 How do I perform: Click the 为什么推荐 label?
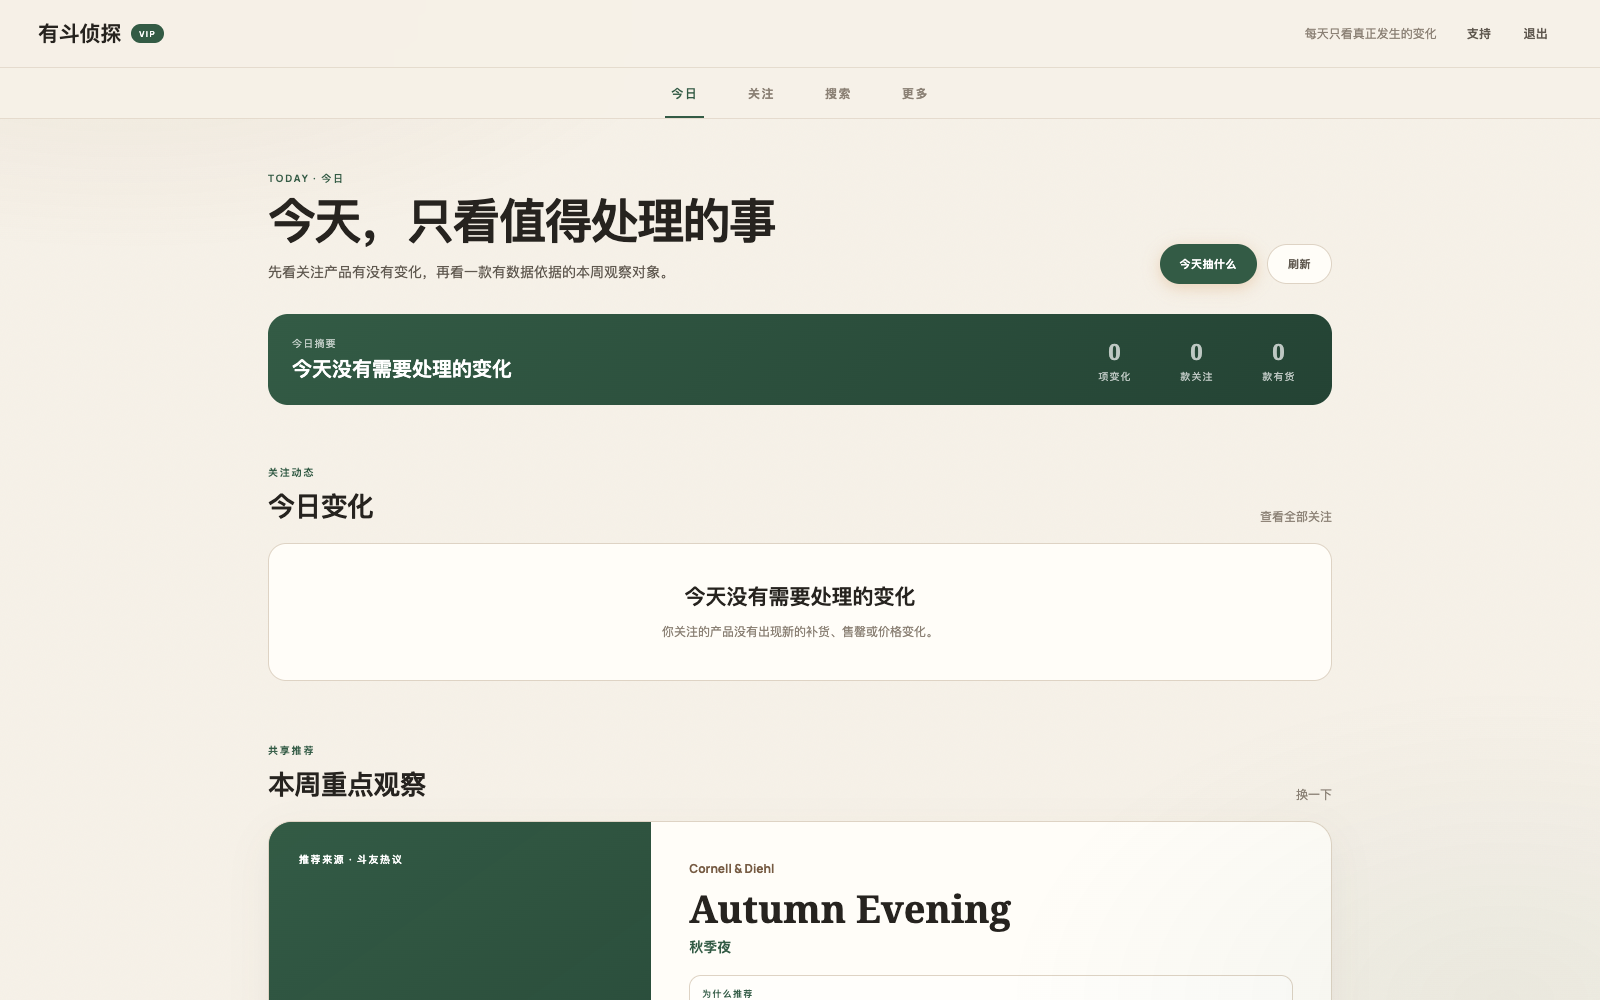tap(727, 994)
